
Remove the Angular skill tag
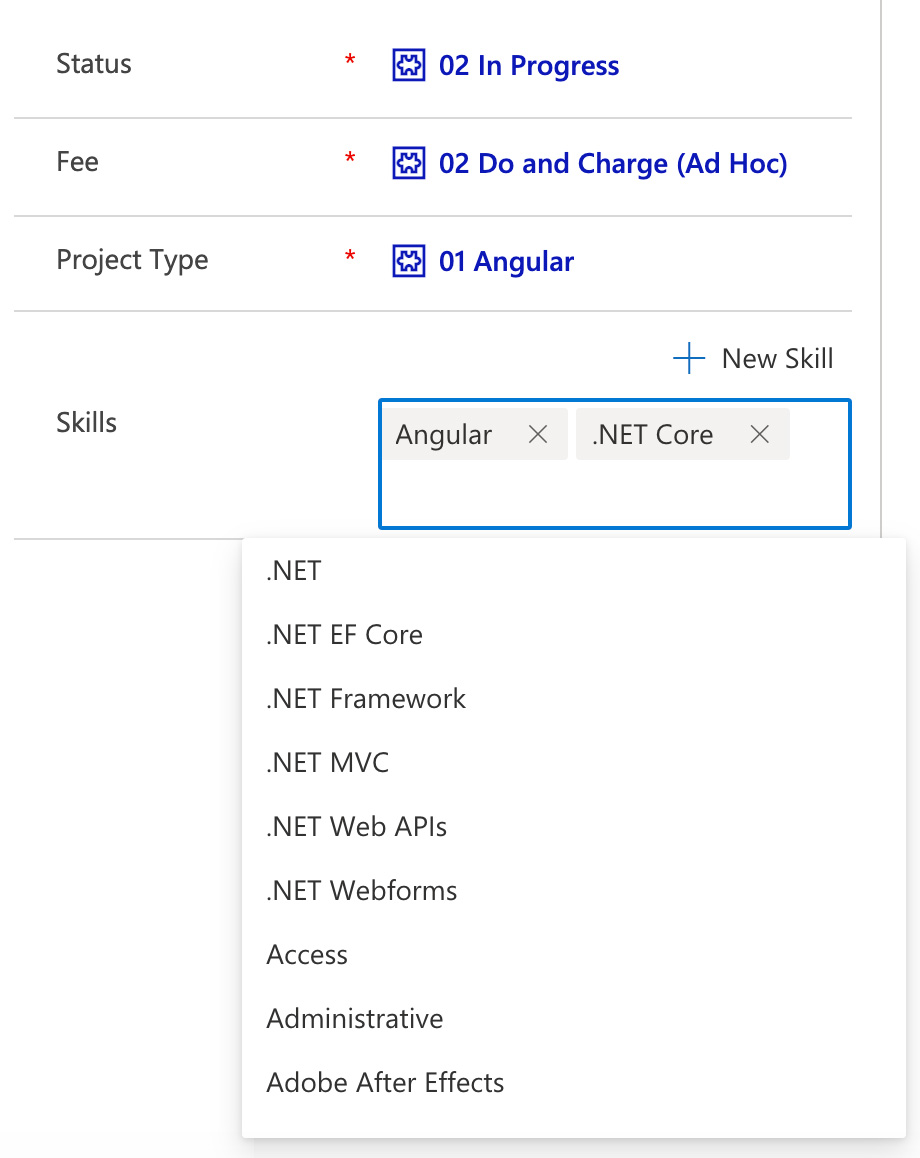538,434
